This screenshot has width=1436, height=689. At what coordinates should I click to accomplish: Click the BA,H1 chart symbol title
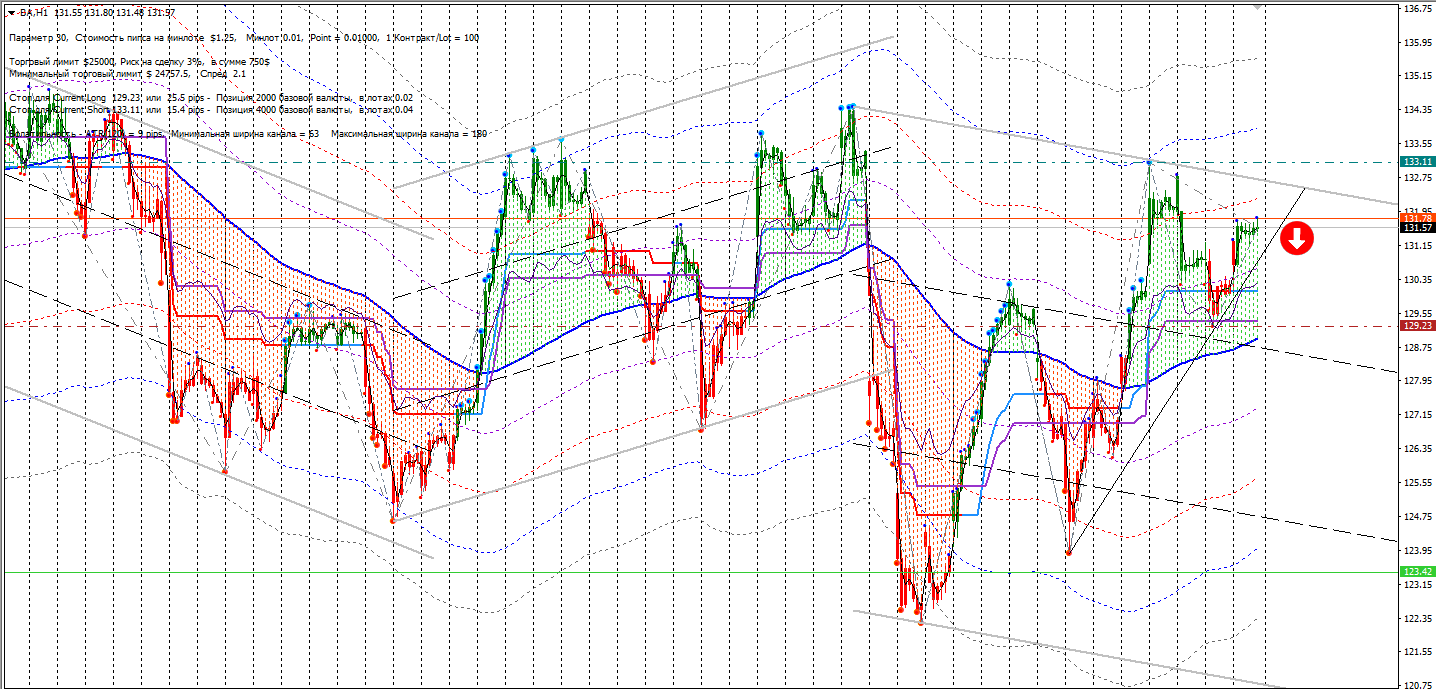[x=34, y=13]
